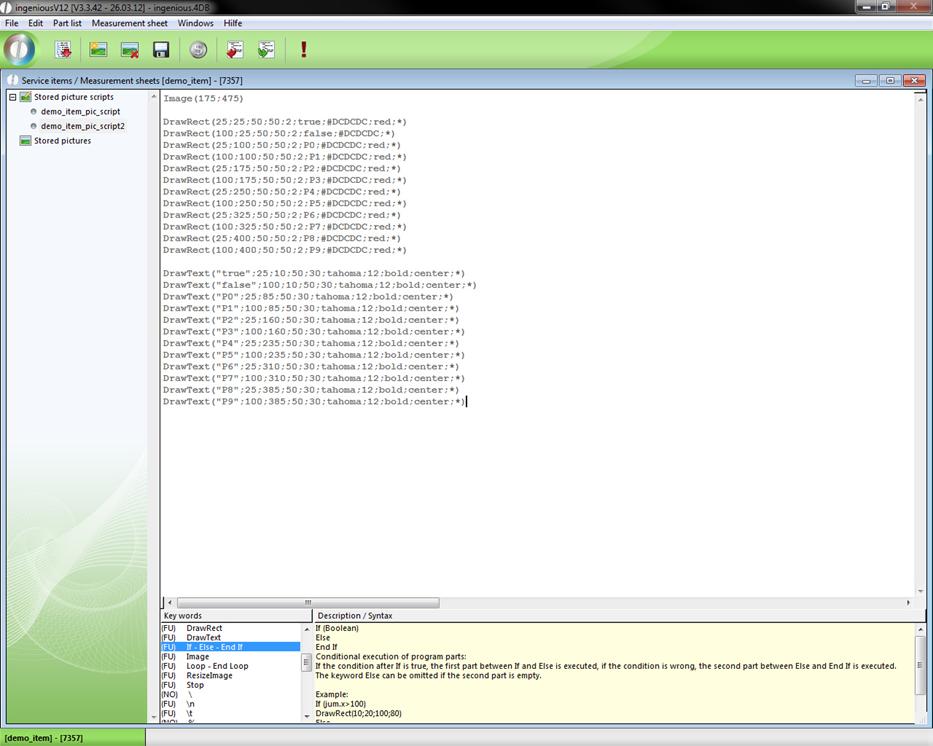Click the sheet with green check icon
The height and width of the screenshot is (746, 933).
pyautogui.click(x=266, y=49)
